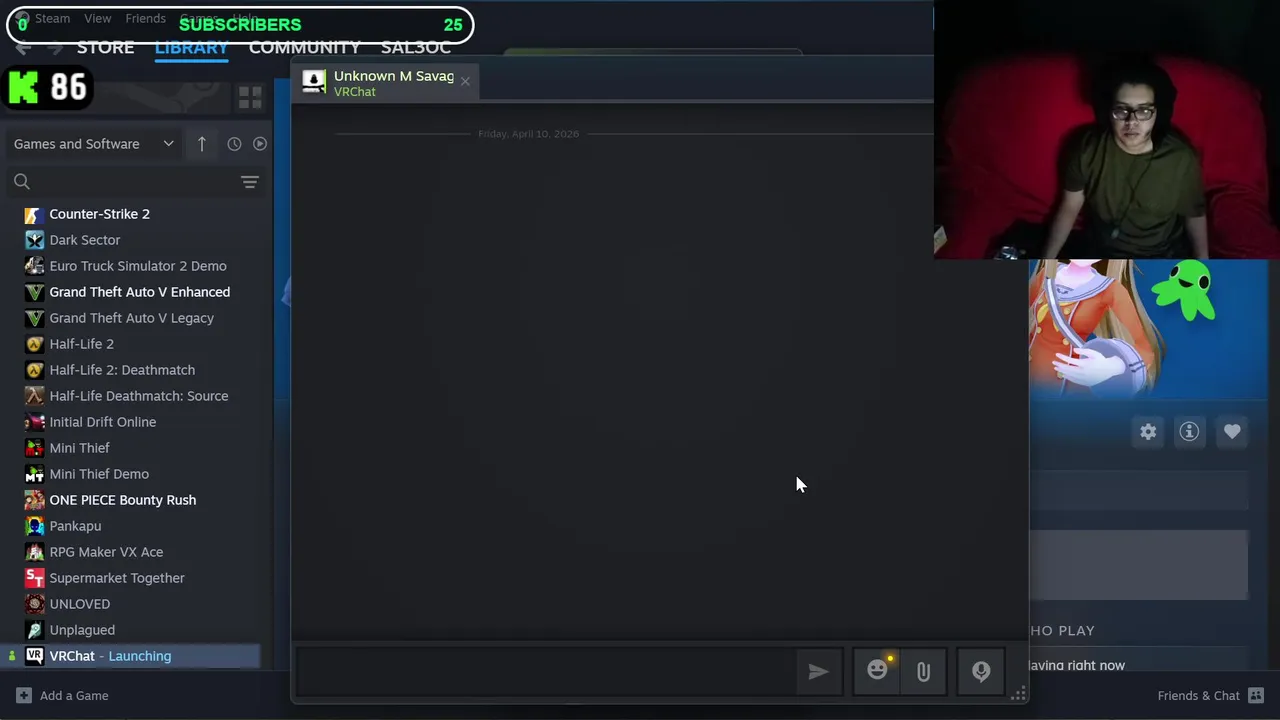Send the chat message with arrow button
Viewport: 1280px width, 720px height.
tap(818, 672)
